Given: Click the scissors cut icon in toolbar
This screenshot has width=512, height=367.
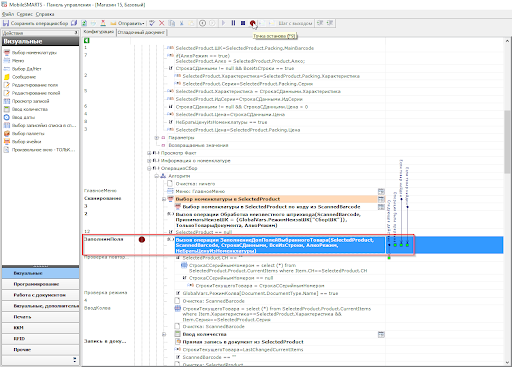Looking at the screenshot, I should pos(182,23).
